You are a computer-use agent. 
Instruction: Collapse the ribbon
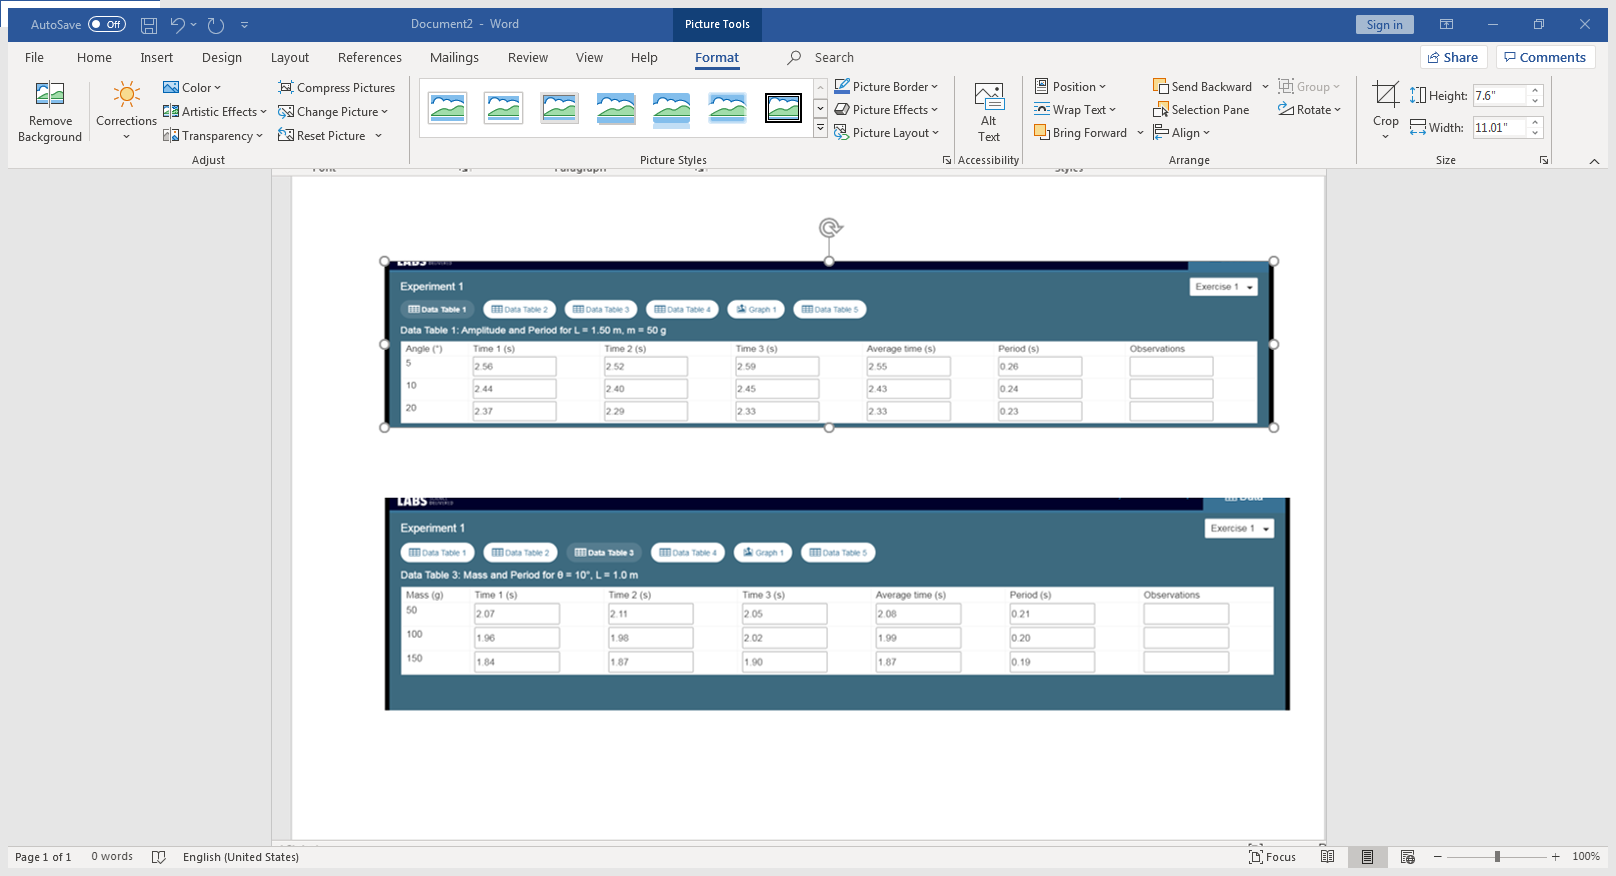[x=1594, y=161]
